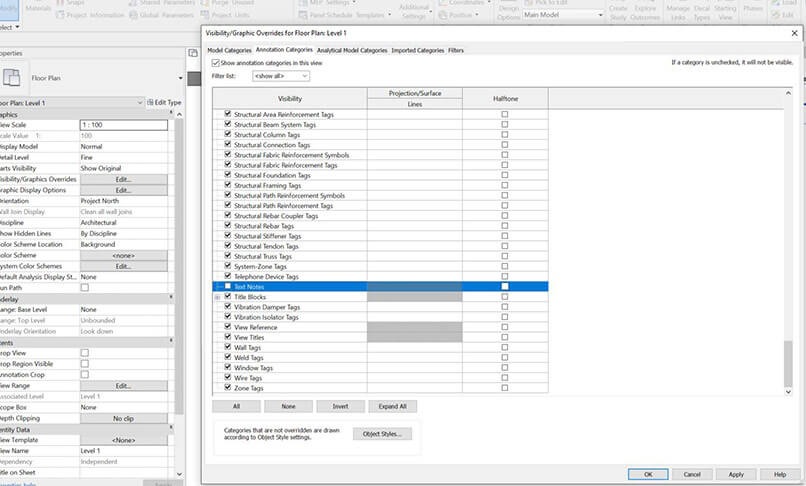Enable visibility checkbox for Text Notes
The image size is (806, 486).
tap(228, 286)
